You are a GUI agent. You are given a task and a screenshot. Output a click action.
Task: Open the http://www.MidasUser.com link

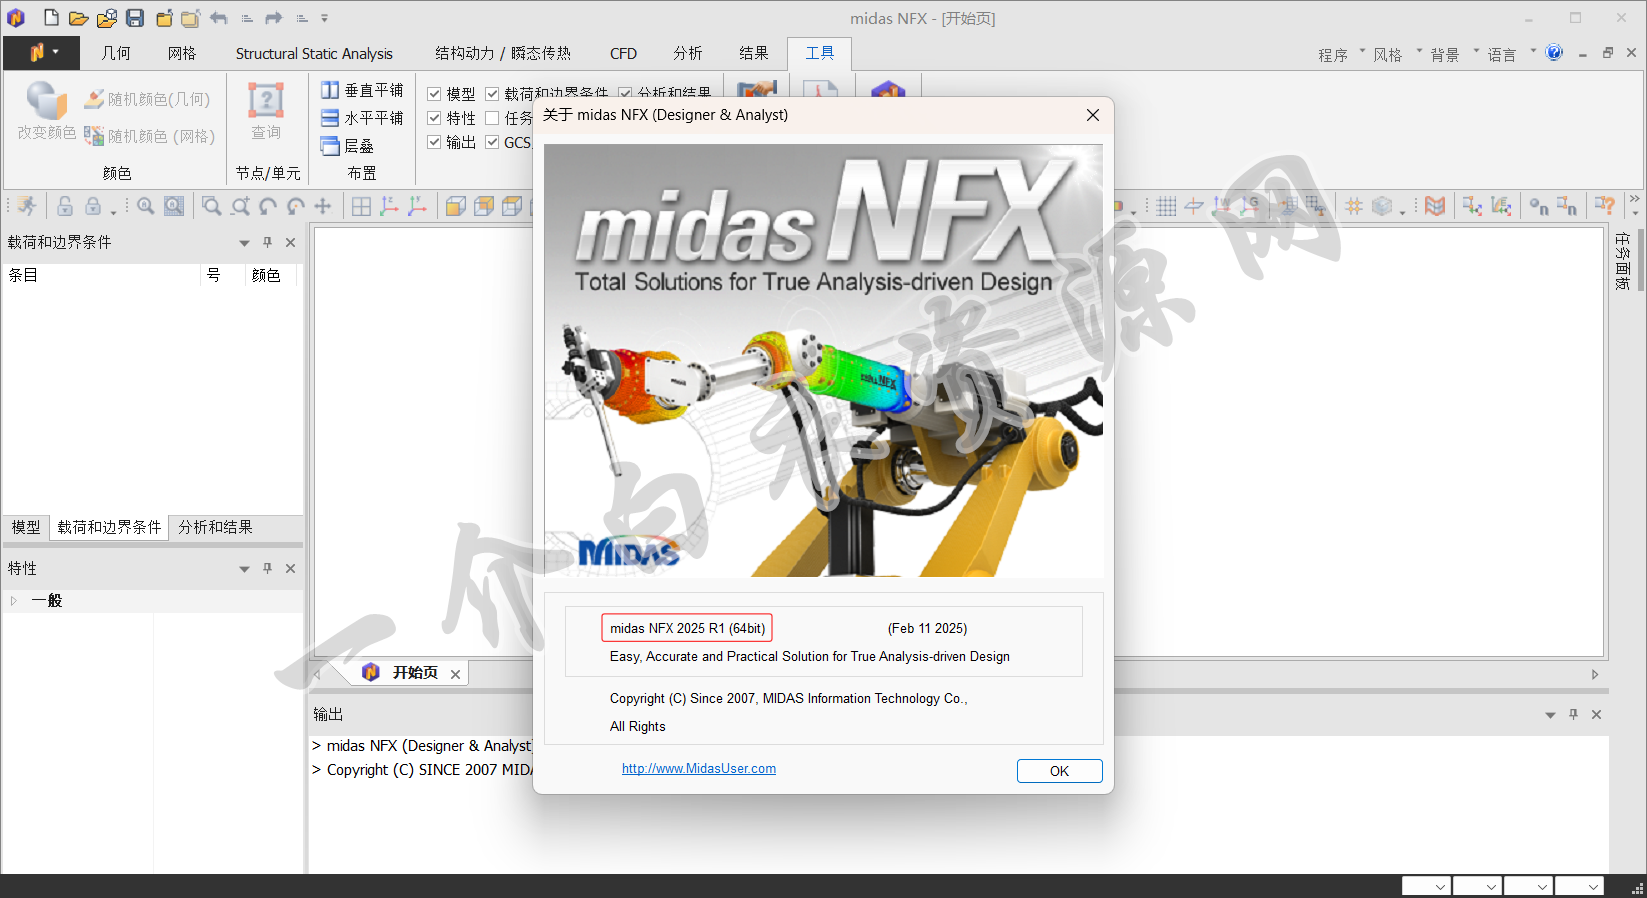tap(699, 768)
